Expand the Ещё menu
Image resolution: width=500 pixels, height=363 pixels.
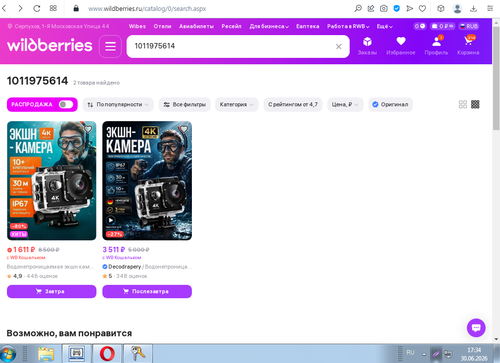pos(385,26)
